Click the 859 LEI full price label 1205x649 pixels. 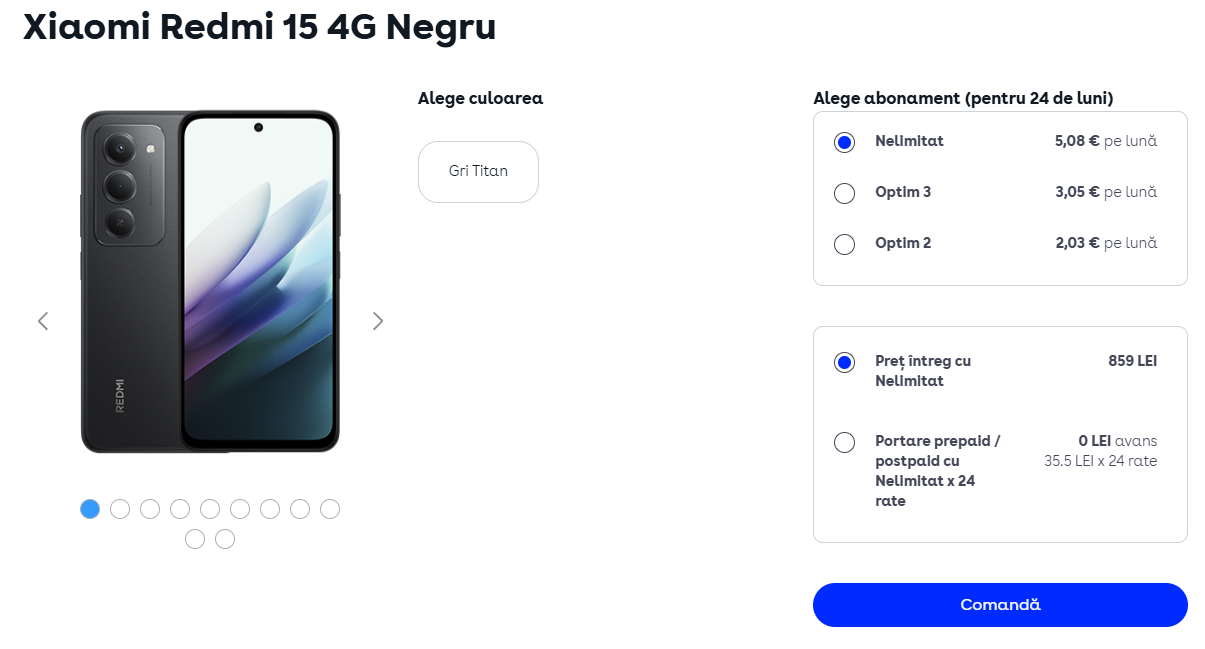(x=1132, y=361)
